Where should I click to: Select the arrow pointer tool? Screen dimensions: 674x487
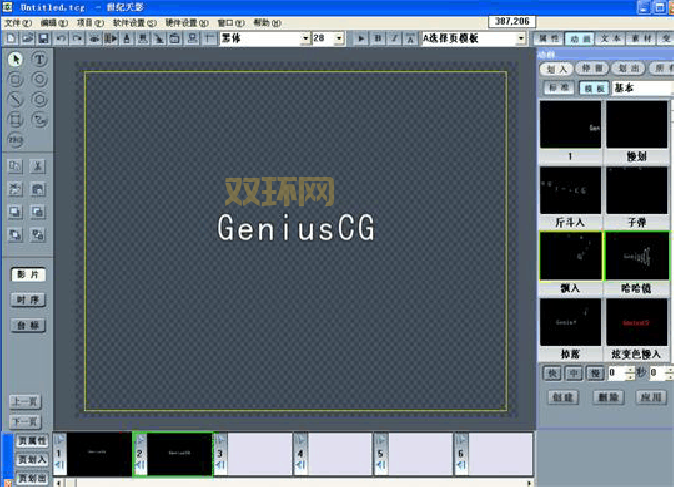[x=15, y=59]
